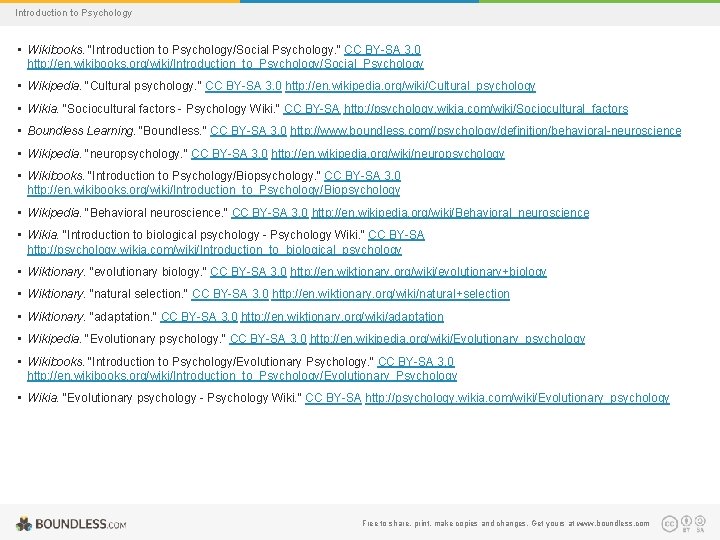This screenshot has height=540, width=720.
Task: Open the Wikia Introduction to biological psychology URL
Action: click(214, 250)
